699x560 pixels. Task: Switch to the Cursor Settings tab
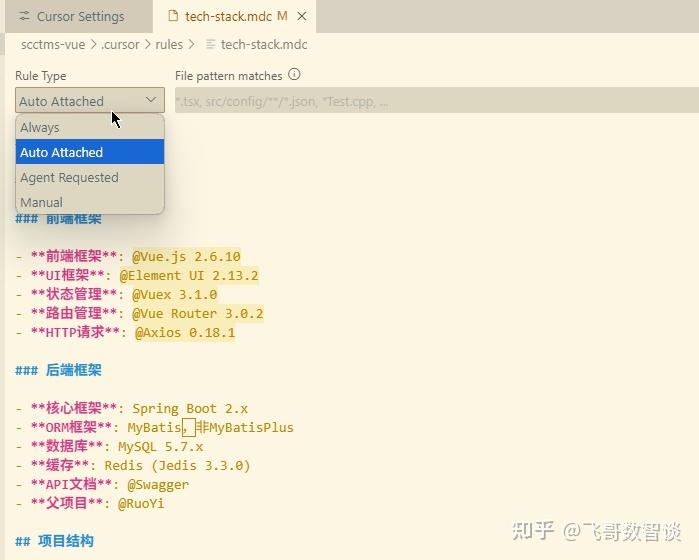(x=78, y=16)
